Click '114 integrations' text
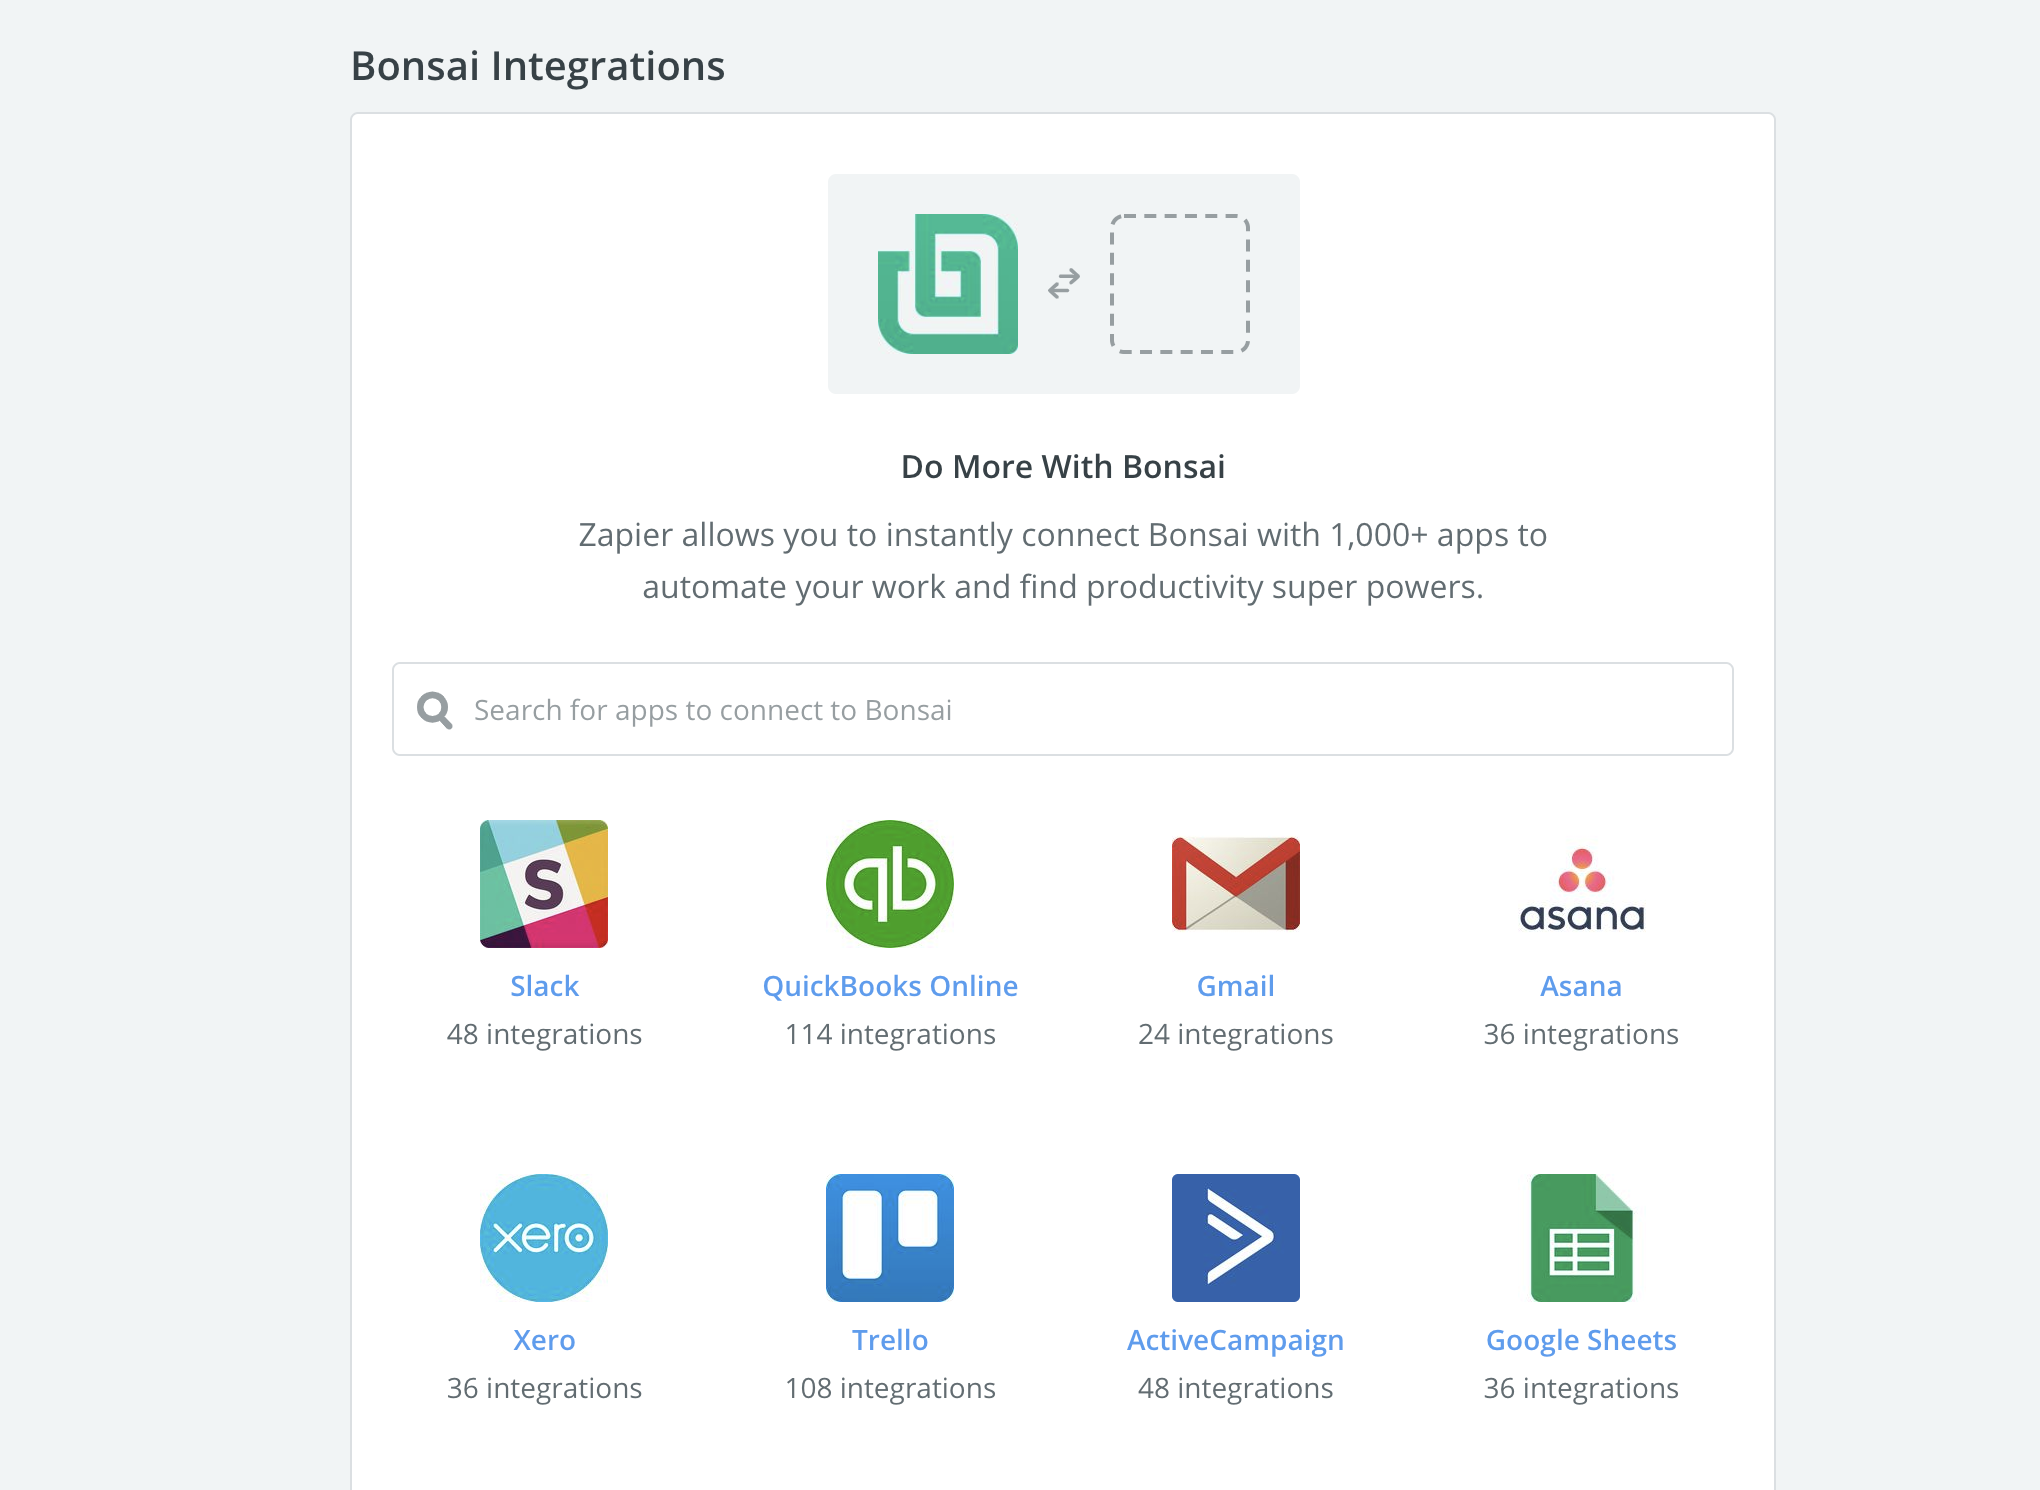 pyautogui.click(x=890, y=1034)
